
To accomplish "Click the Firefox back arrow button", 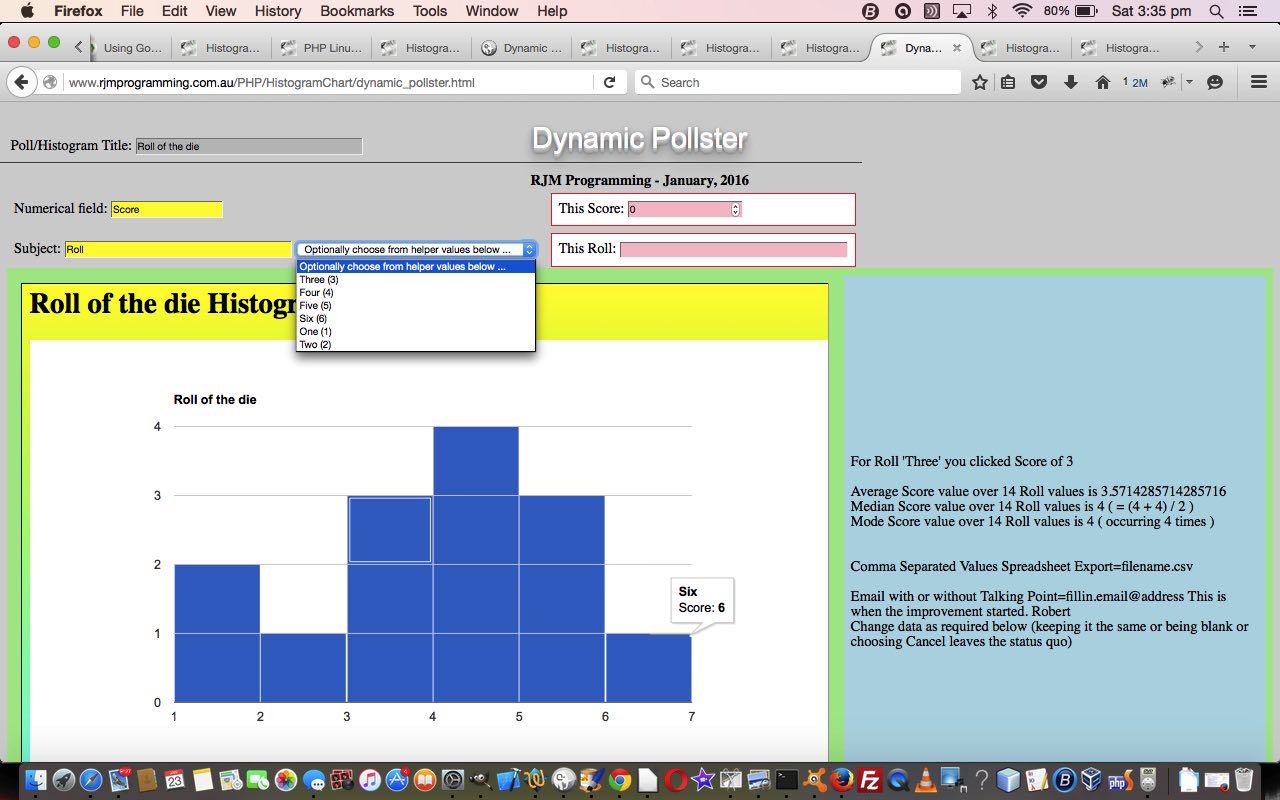I will point(21,82).
